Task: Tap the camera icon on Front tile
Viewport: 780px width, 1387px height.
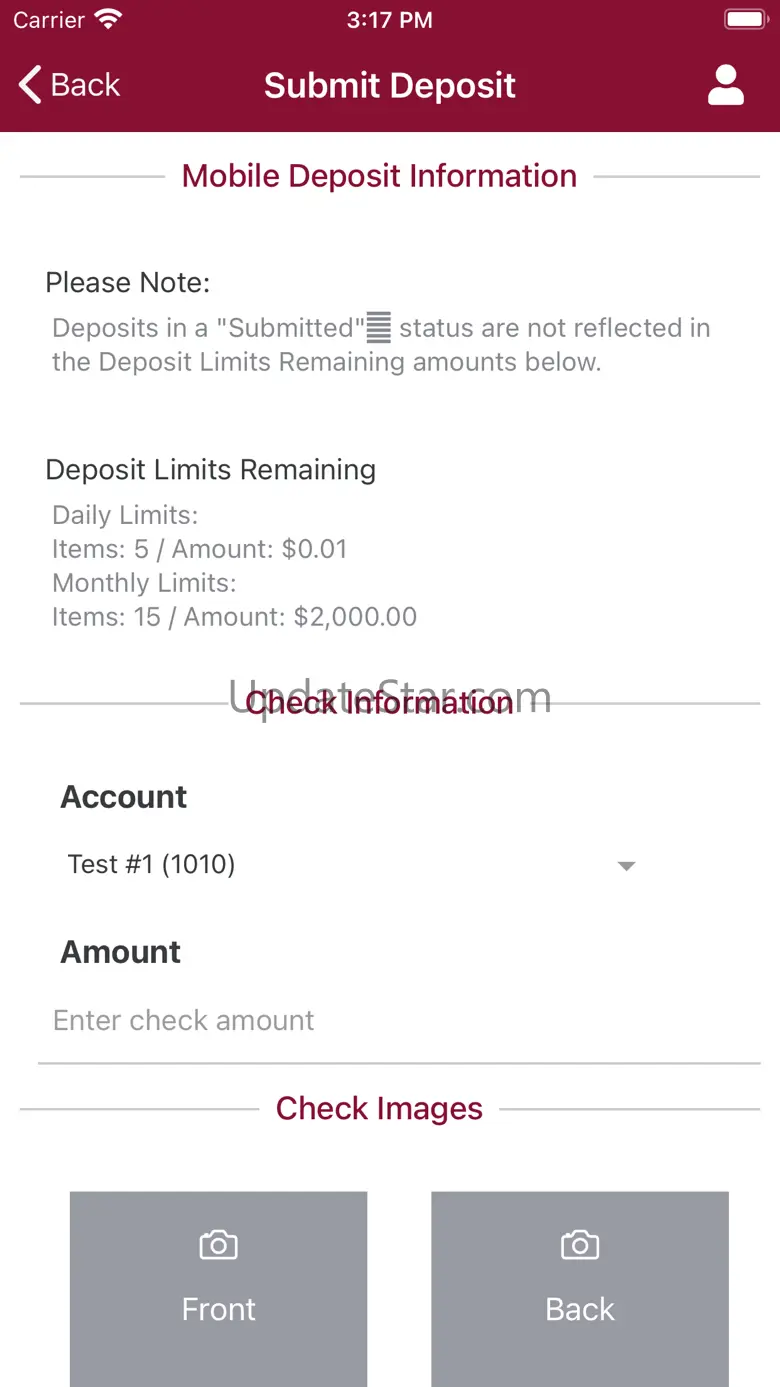Action: click(x=218, y=1245)
